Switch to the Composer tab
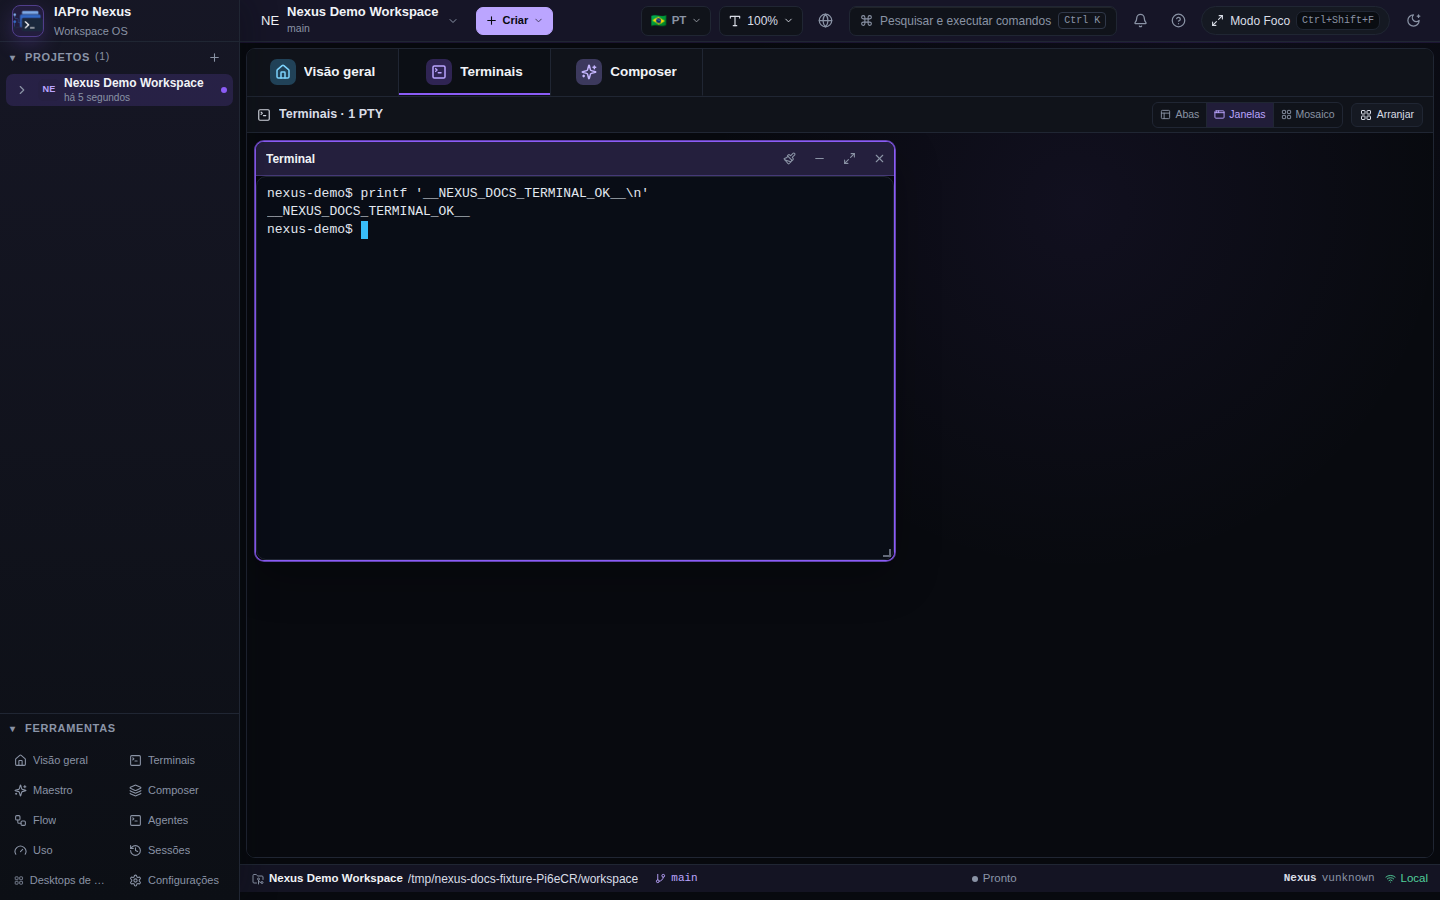This screenshot has height=900, width=1440. click(627, 72)
